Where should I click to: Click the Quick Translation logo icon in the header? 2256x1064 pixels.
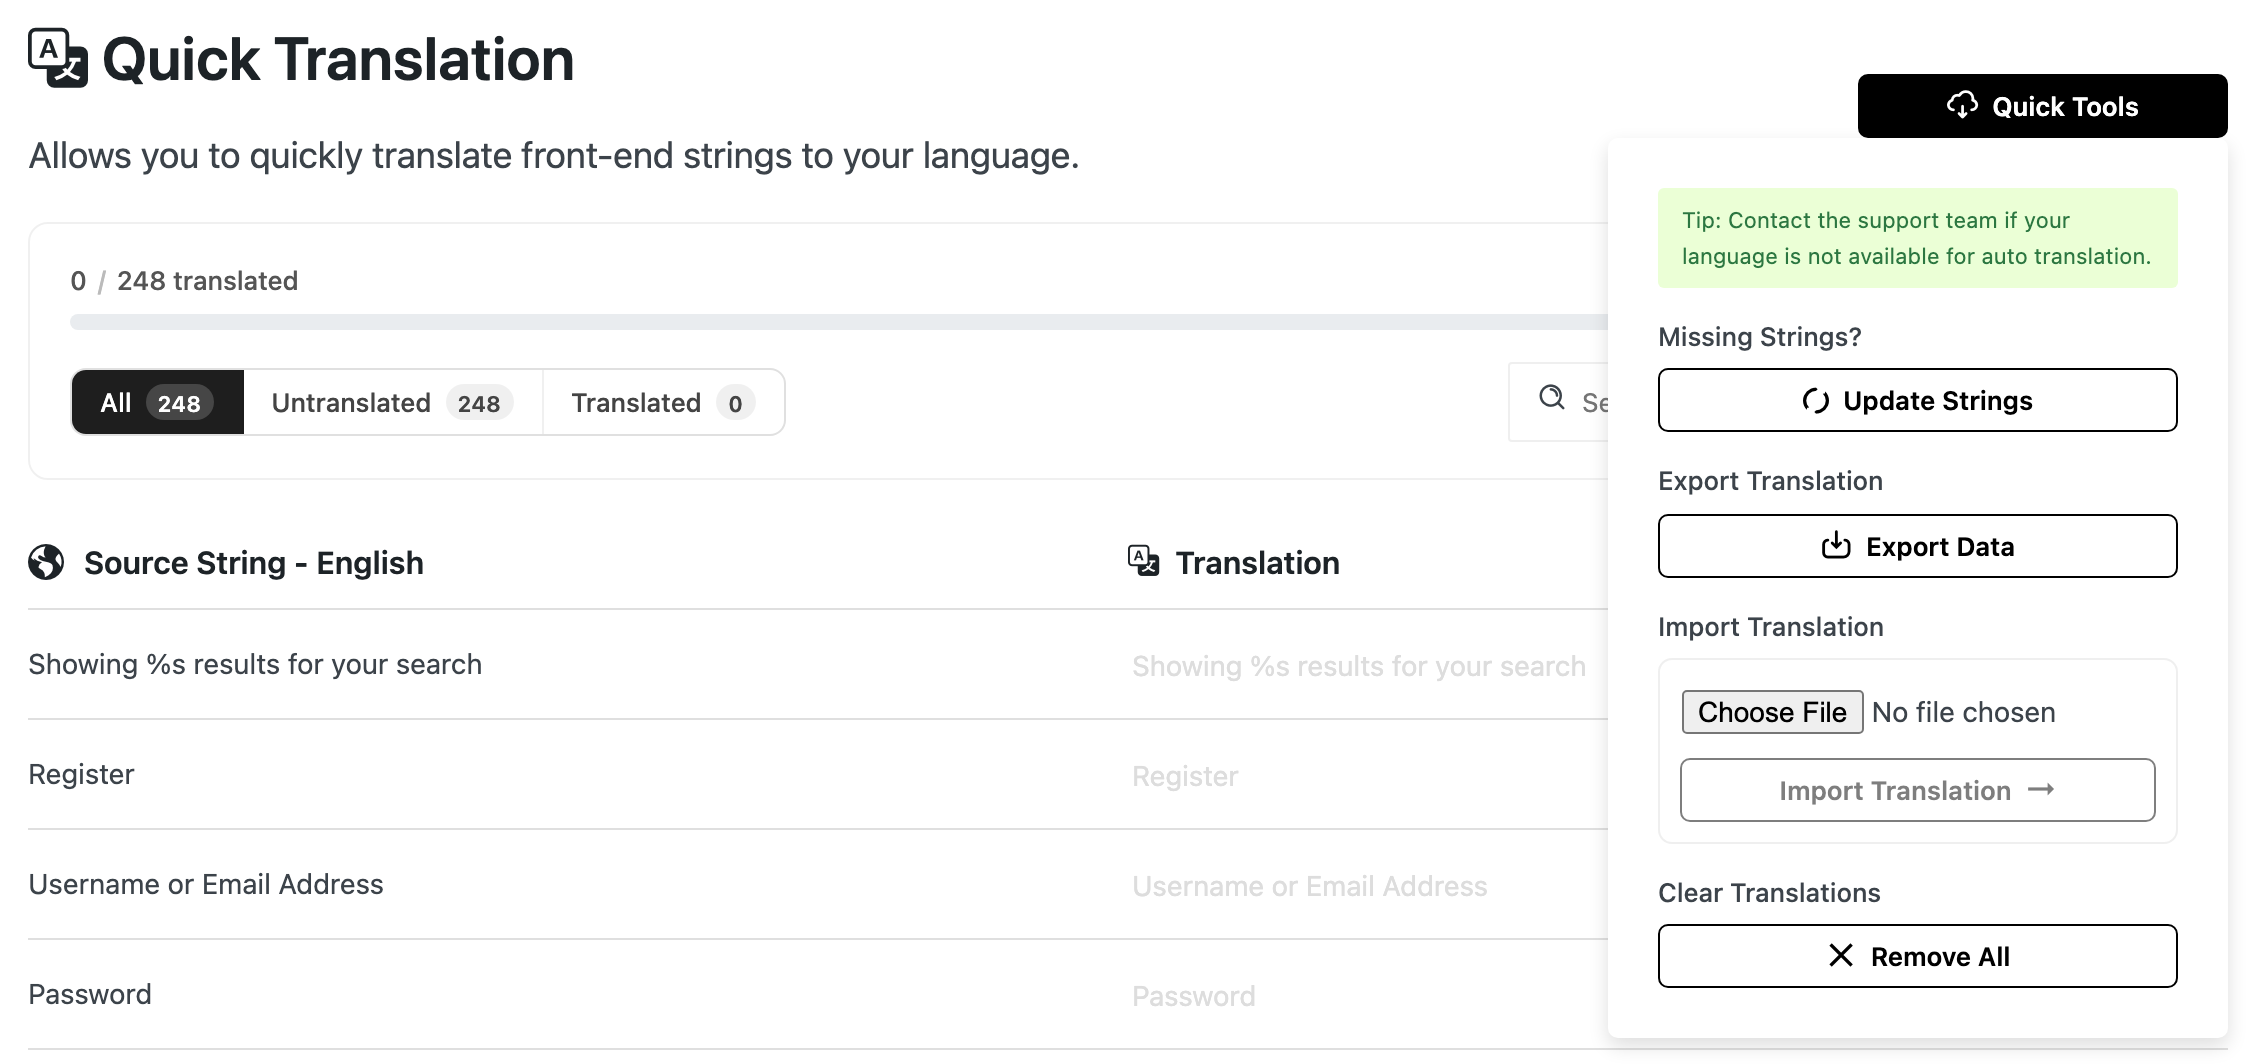click(58, 58)
